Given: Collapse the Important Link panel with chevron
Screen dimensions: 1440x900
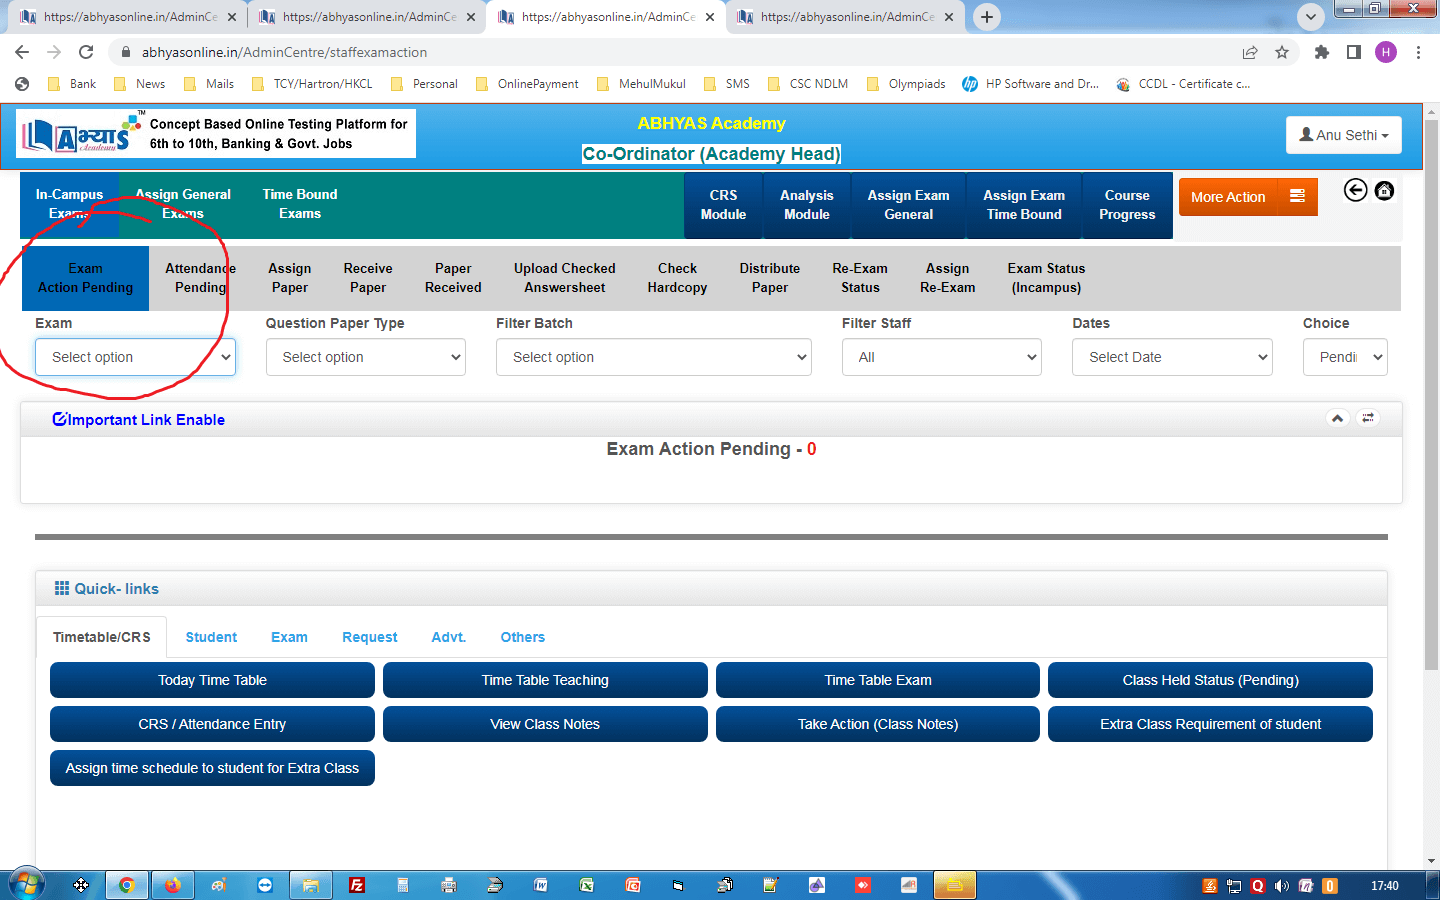Looking at the screenshot, I should click(x=1337, y=418).
